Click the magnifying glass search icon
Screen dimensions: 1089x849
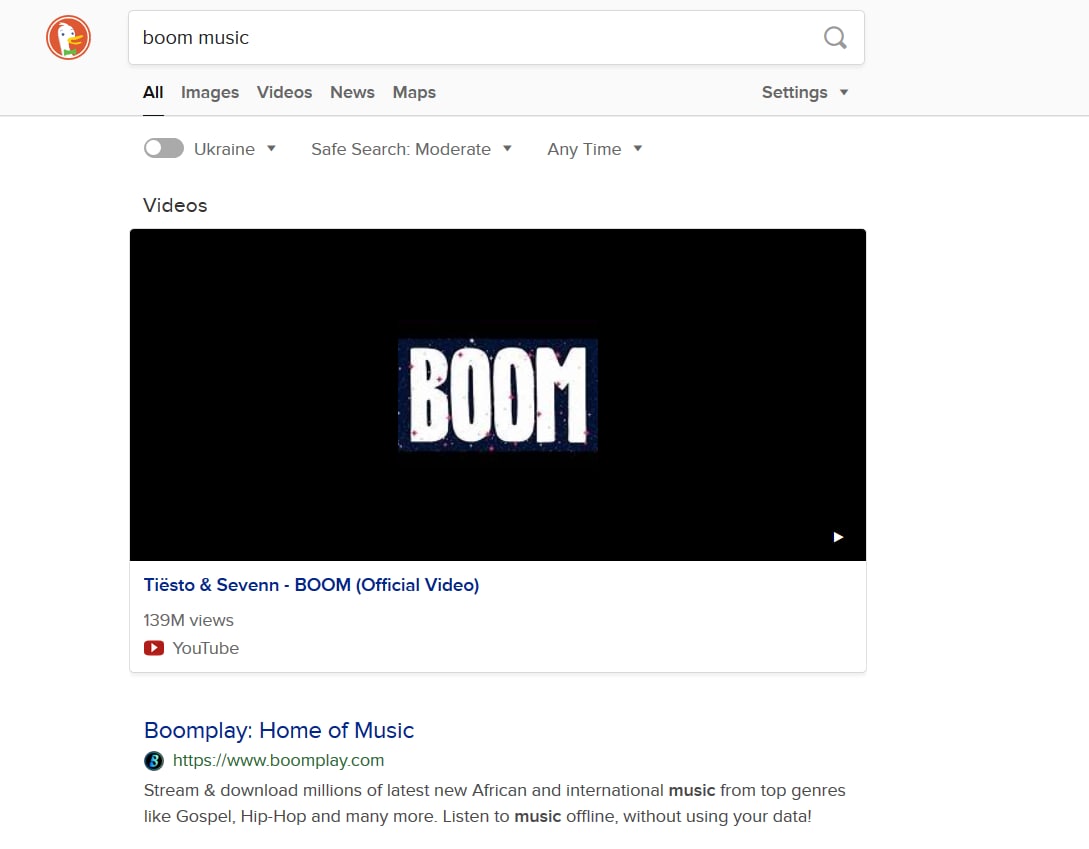coord(835,38)
